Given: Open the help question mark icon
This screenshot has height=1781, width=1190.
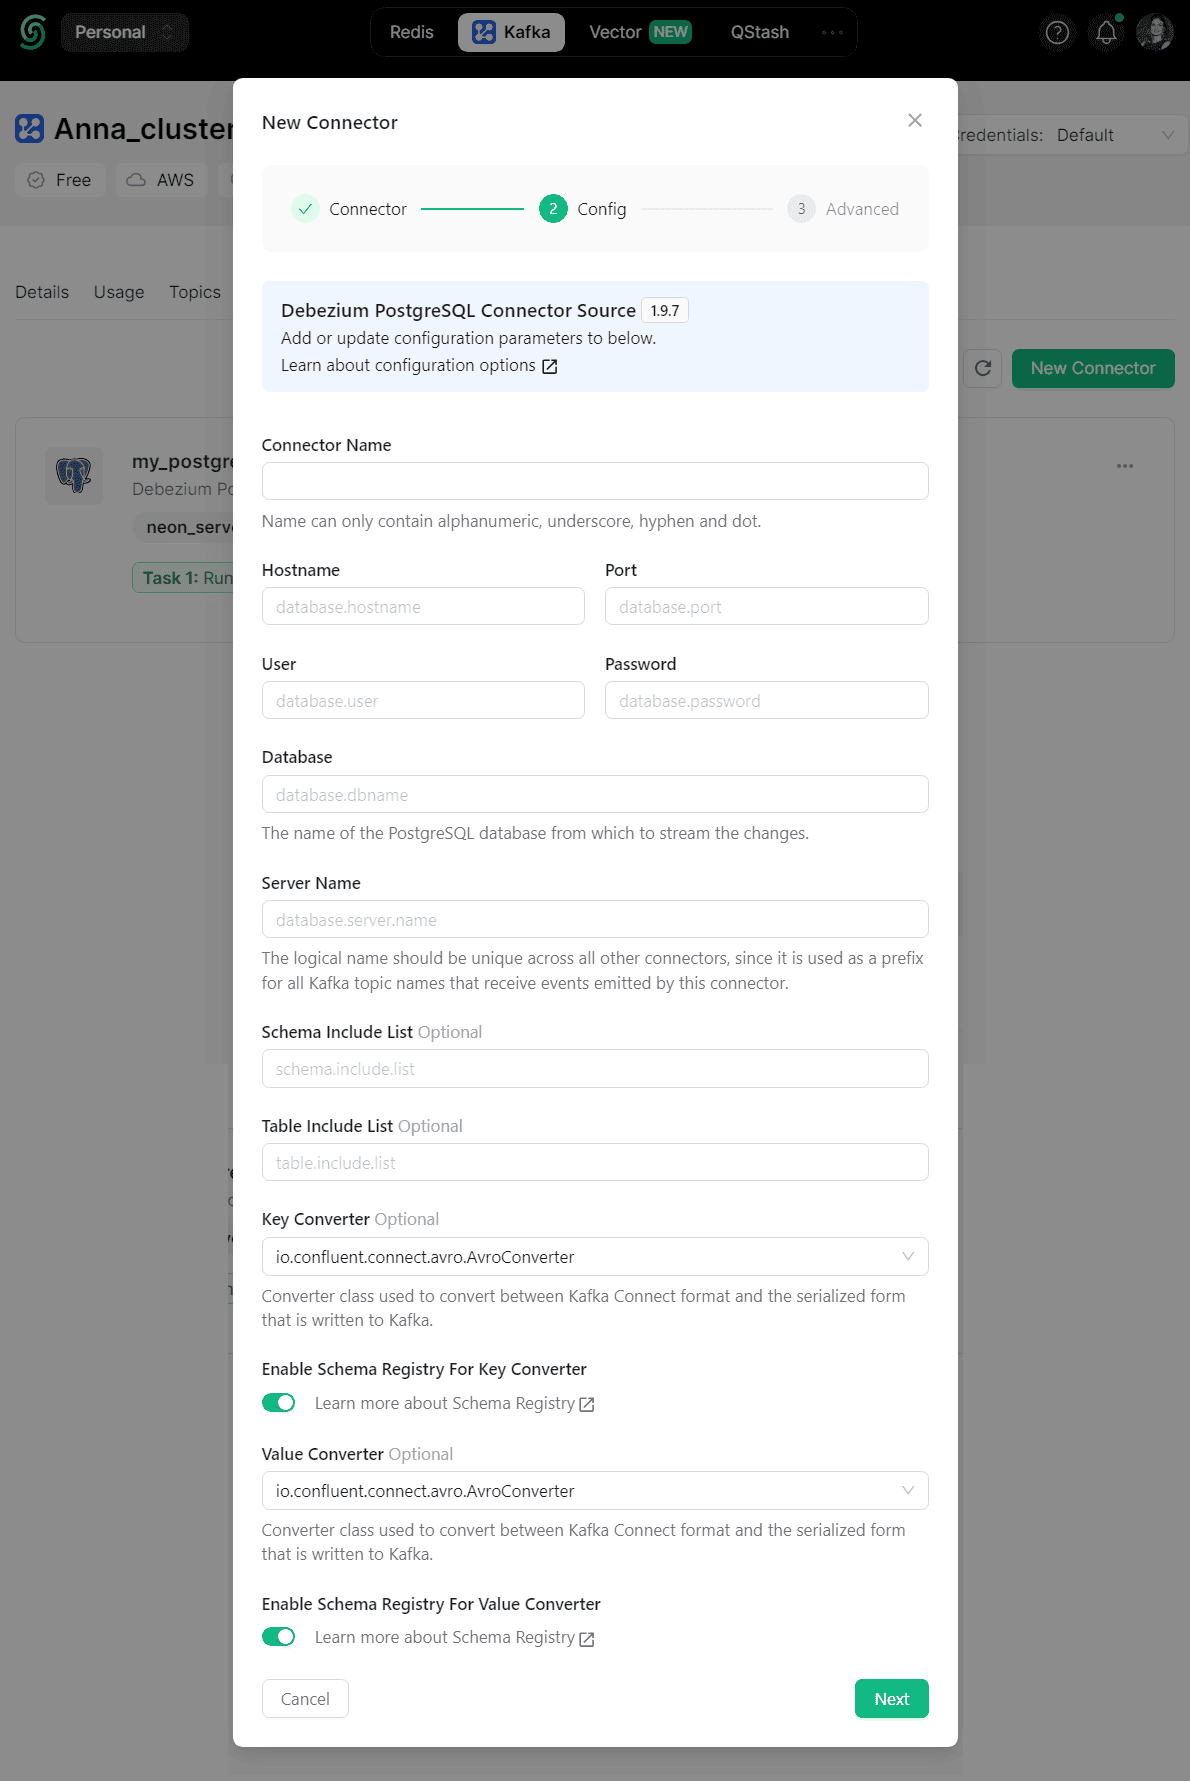Looking at the screenshot, I should point(1057,33).
